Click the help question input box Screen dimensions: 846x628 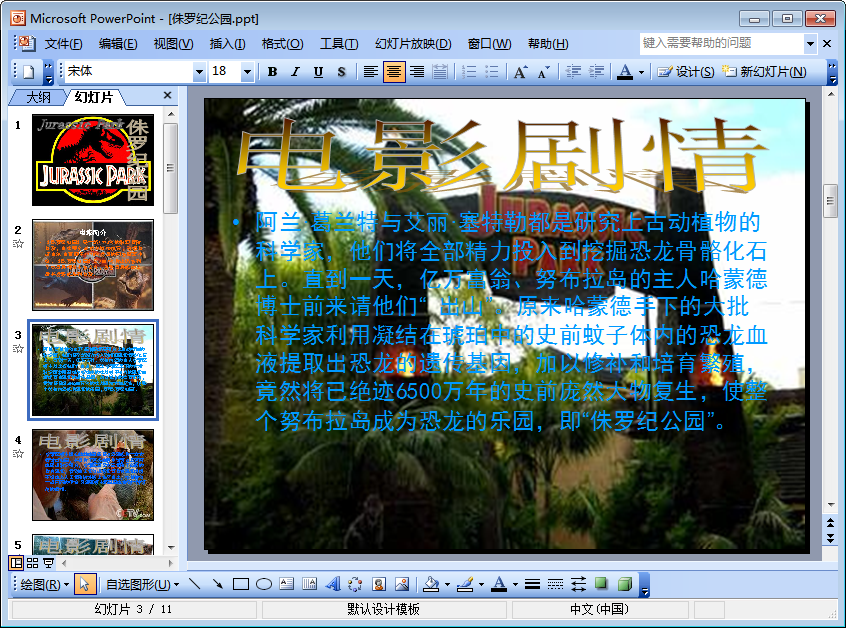tap(722, 43)
